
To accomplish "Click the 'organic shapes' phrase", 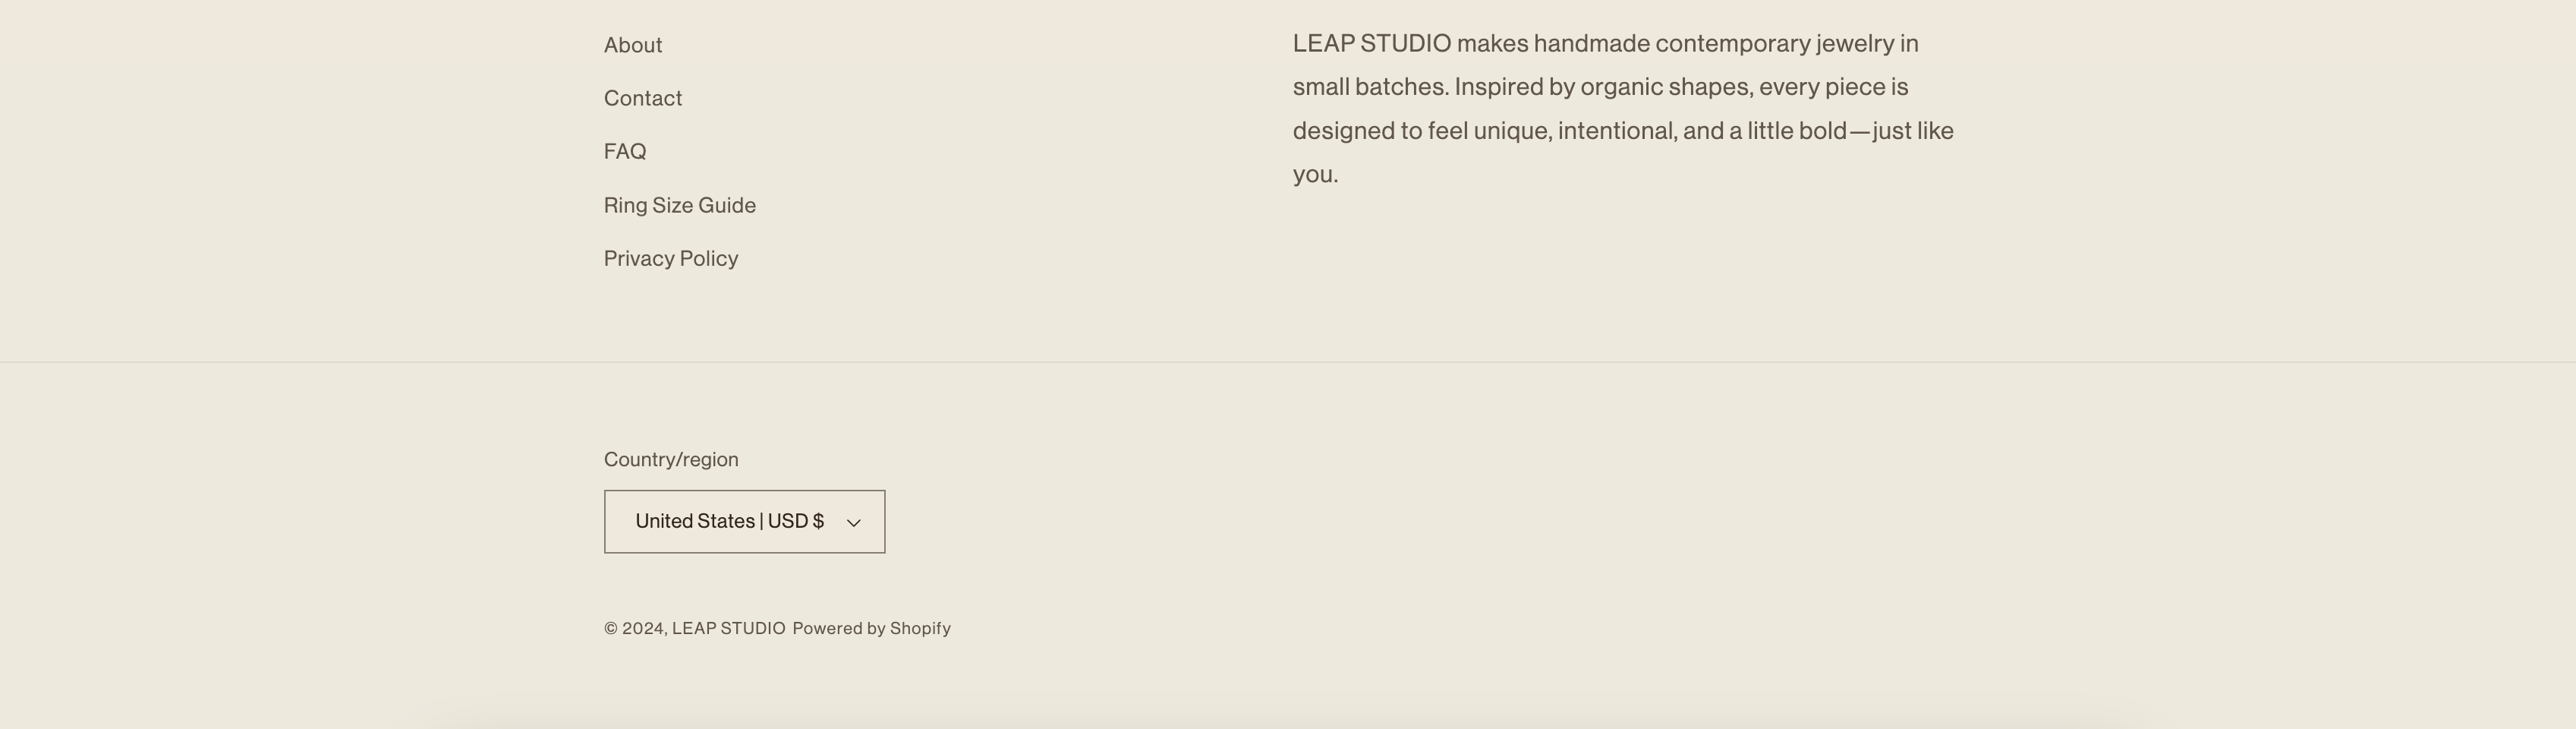I will pyautogui.click(x=1666, y=87).
